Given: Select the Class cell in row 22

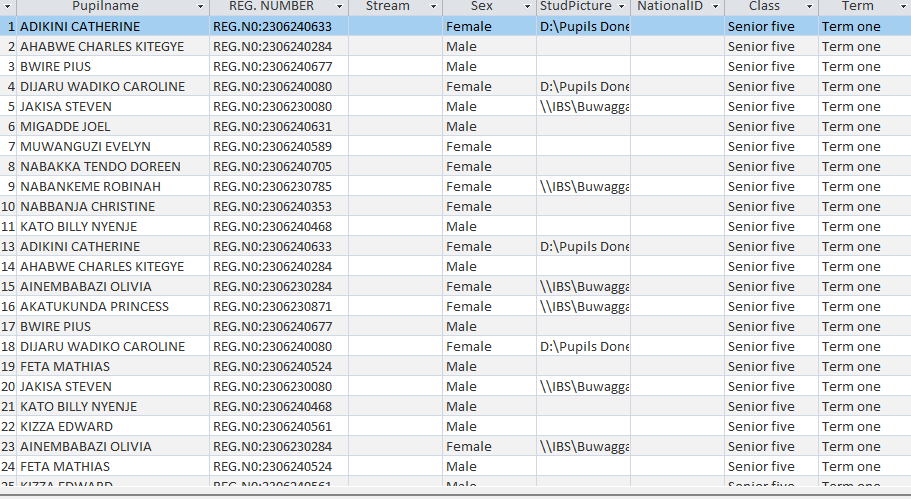Looking at the screenshot, I should (770, 427).
